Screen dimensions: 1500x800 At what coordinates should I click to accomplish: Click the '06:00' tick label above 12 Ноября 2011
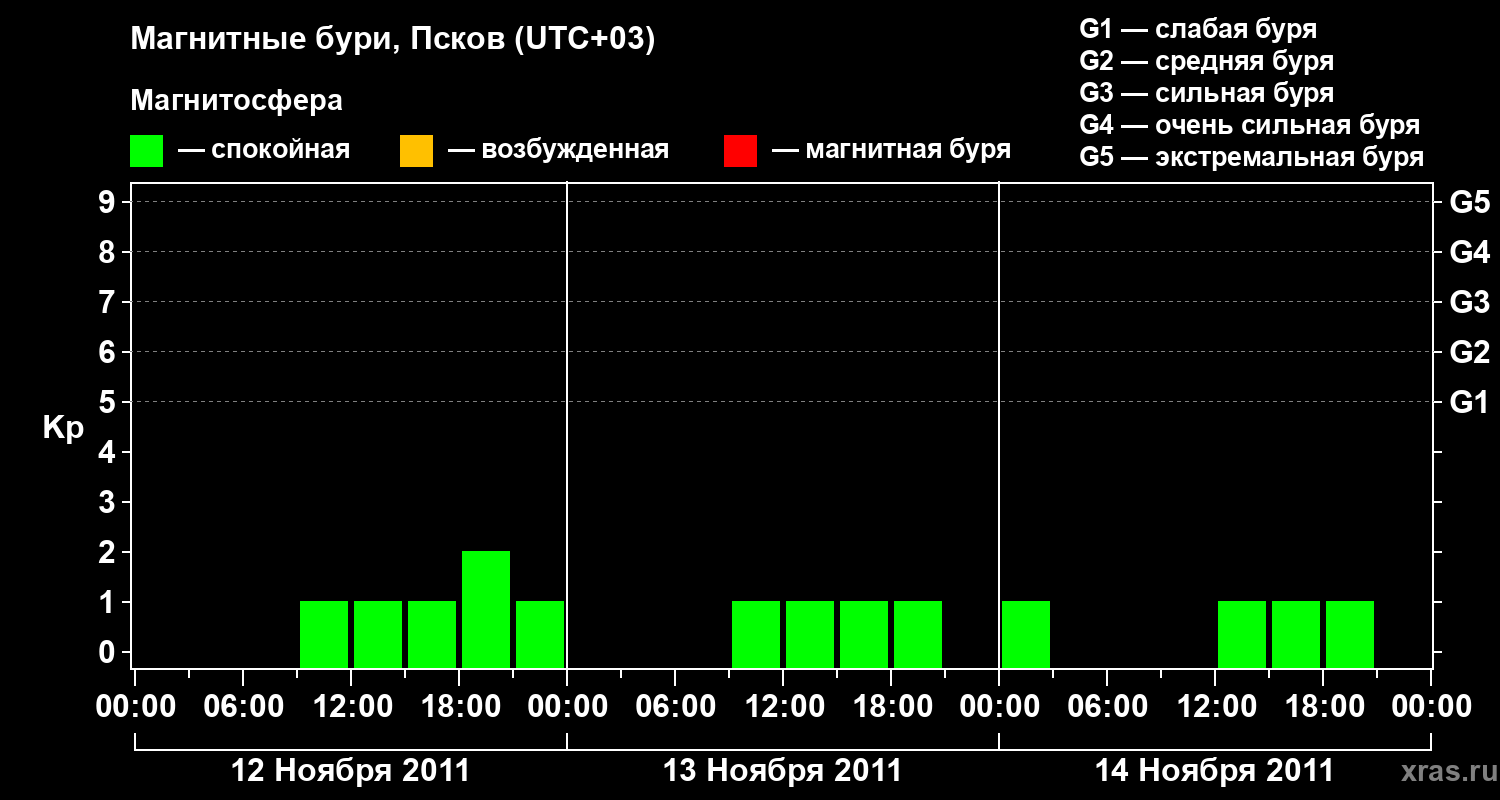click(243, 707)
